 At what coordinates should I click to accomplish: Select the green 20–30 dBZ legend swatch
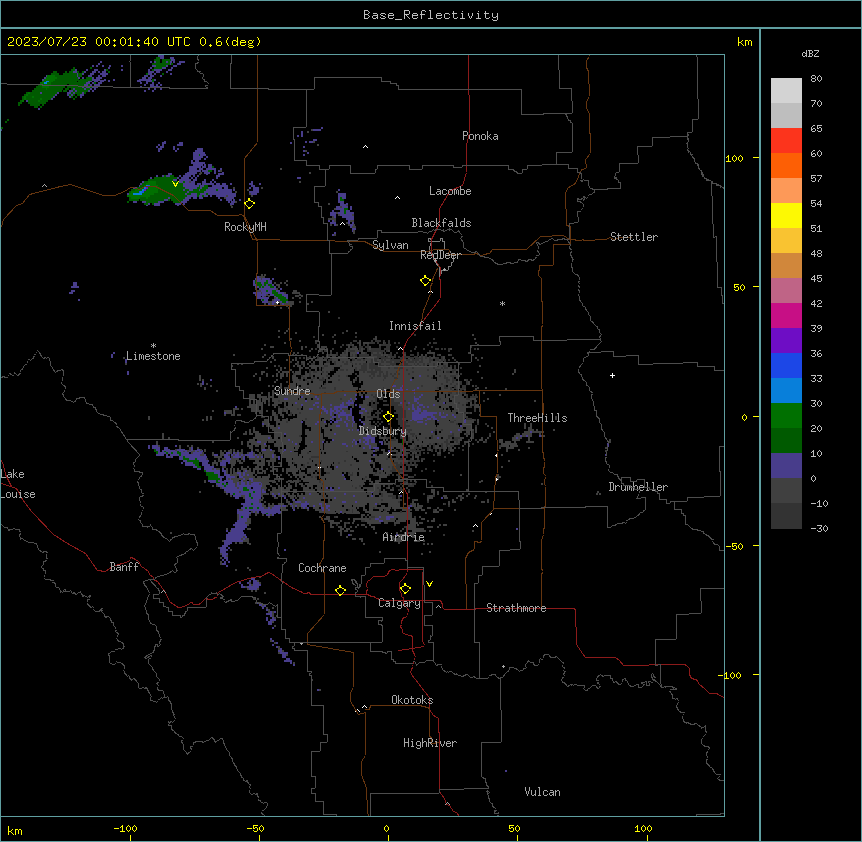click(x=786, y=416)
